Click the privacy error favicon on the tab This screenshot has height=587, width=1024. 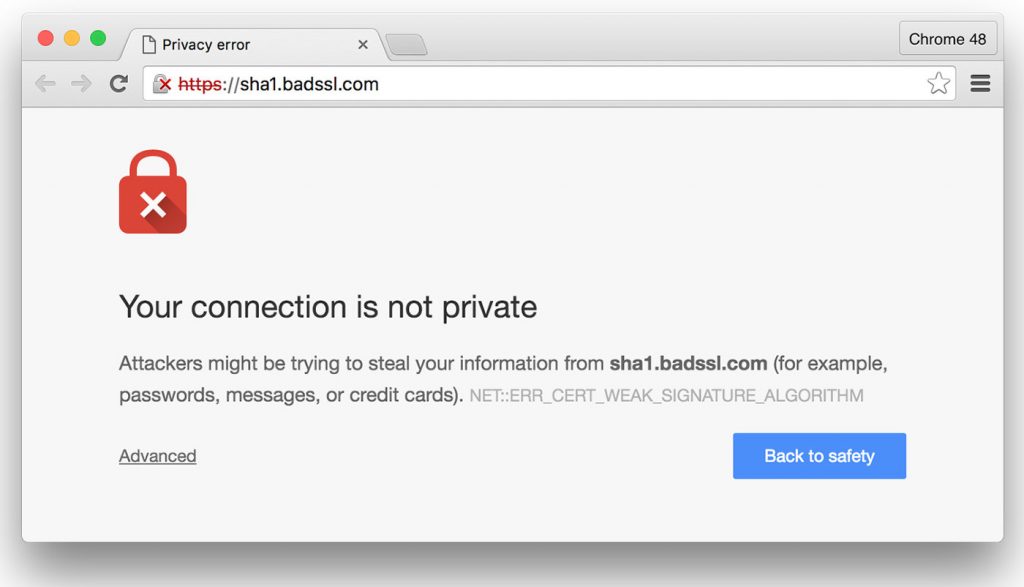150,44
